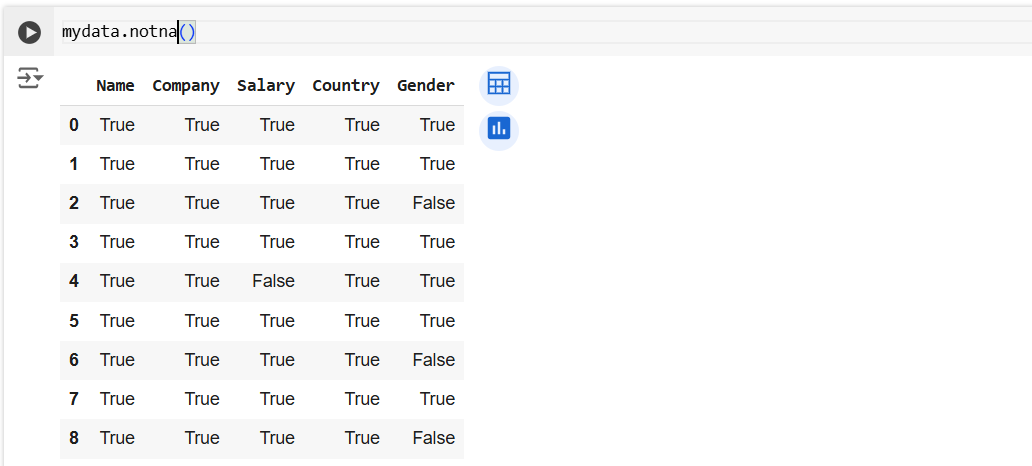
Task: Convert dataframe to an interactive table
Action: 498,85
